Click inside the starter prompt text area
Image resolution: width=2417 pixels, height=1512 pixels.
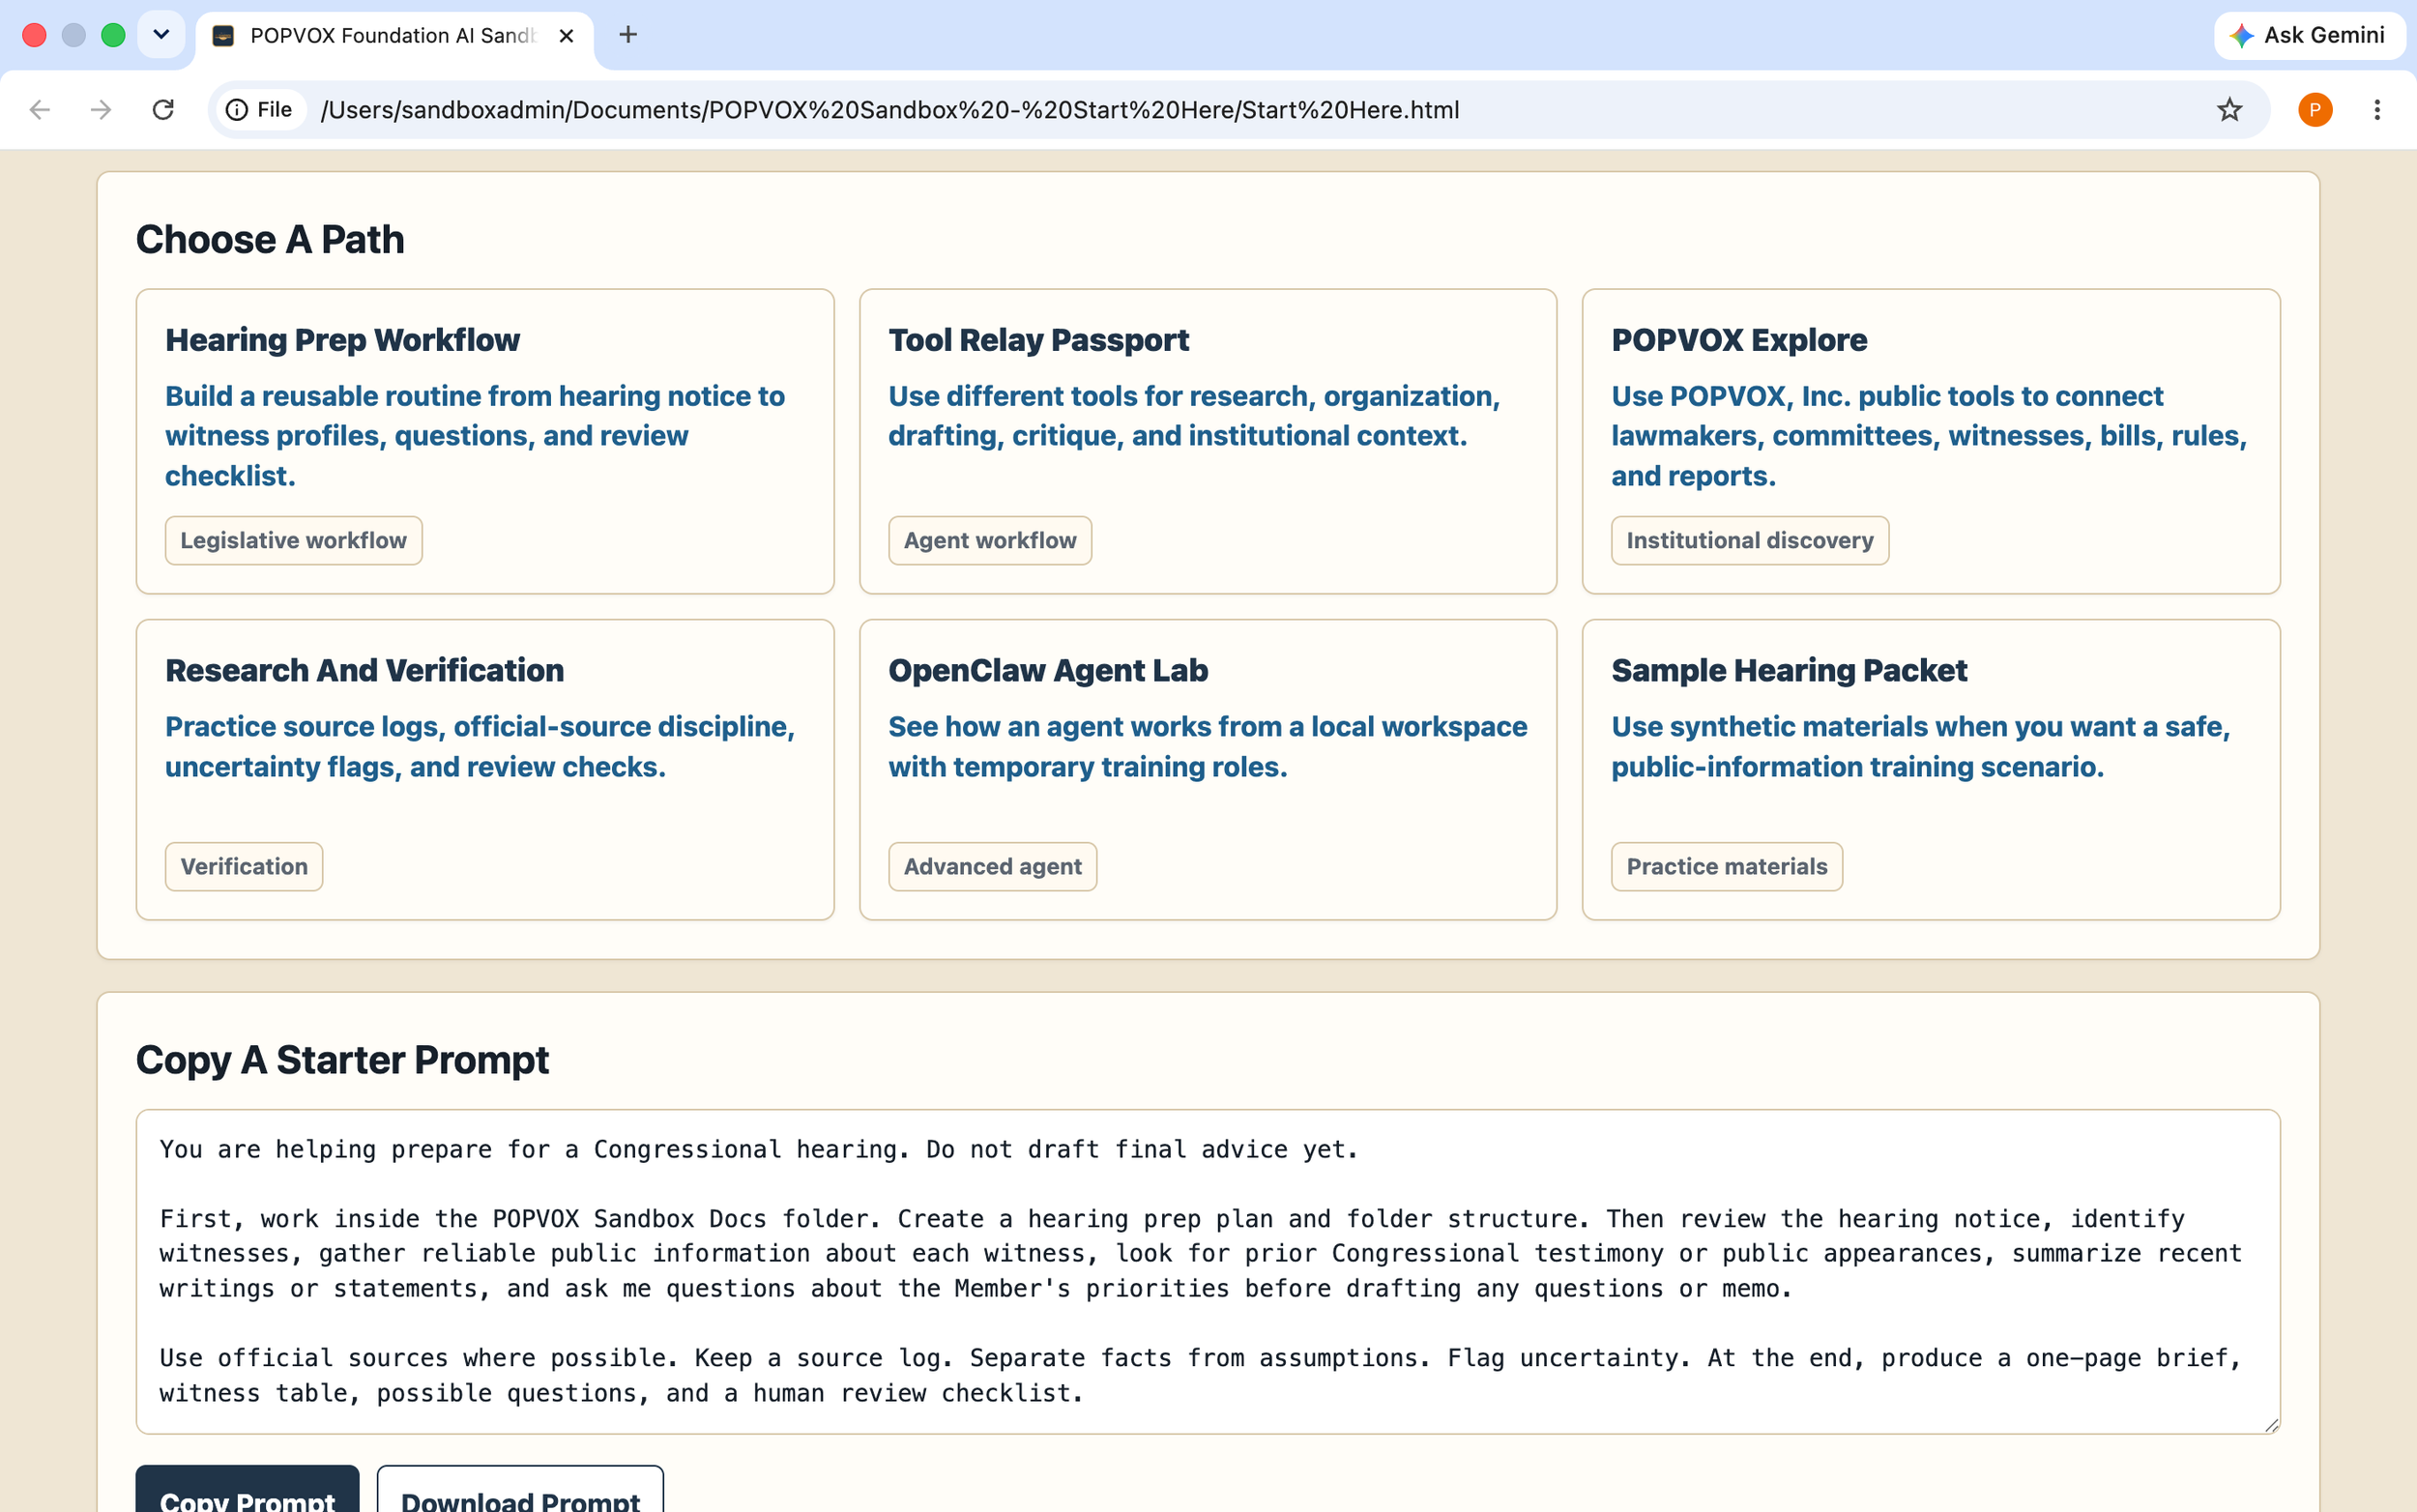[1208, 1271]
